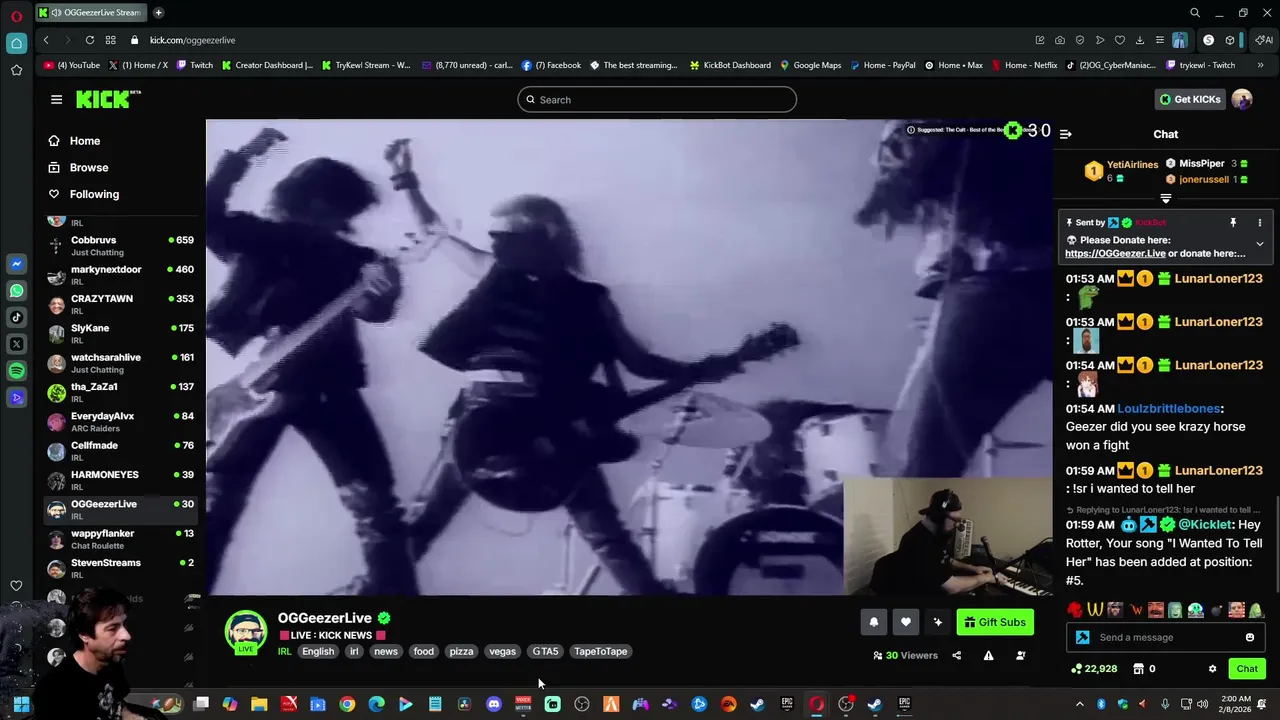Image resolution: width=1280 pixels, height=720 pixels.
Task: Open Messenger in Opera sidebar
Action: coord(16,264)
